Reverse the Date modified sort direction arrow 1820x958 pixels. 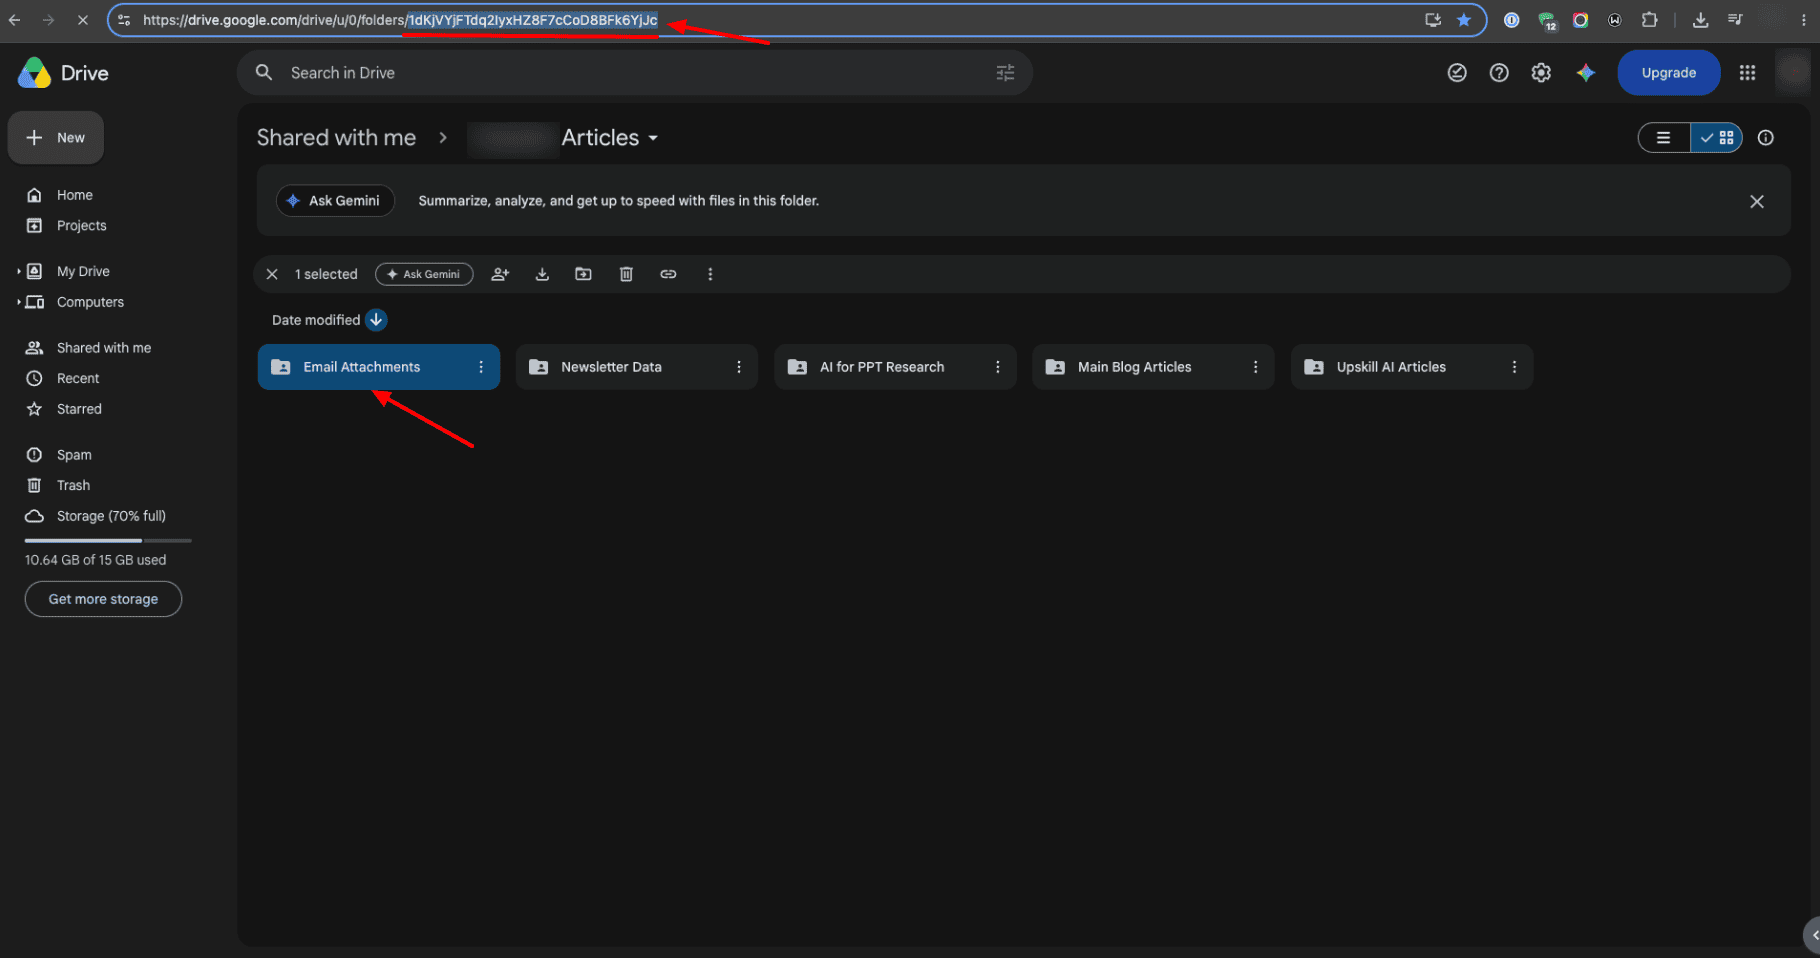click(376, 320)
